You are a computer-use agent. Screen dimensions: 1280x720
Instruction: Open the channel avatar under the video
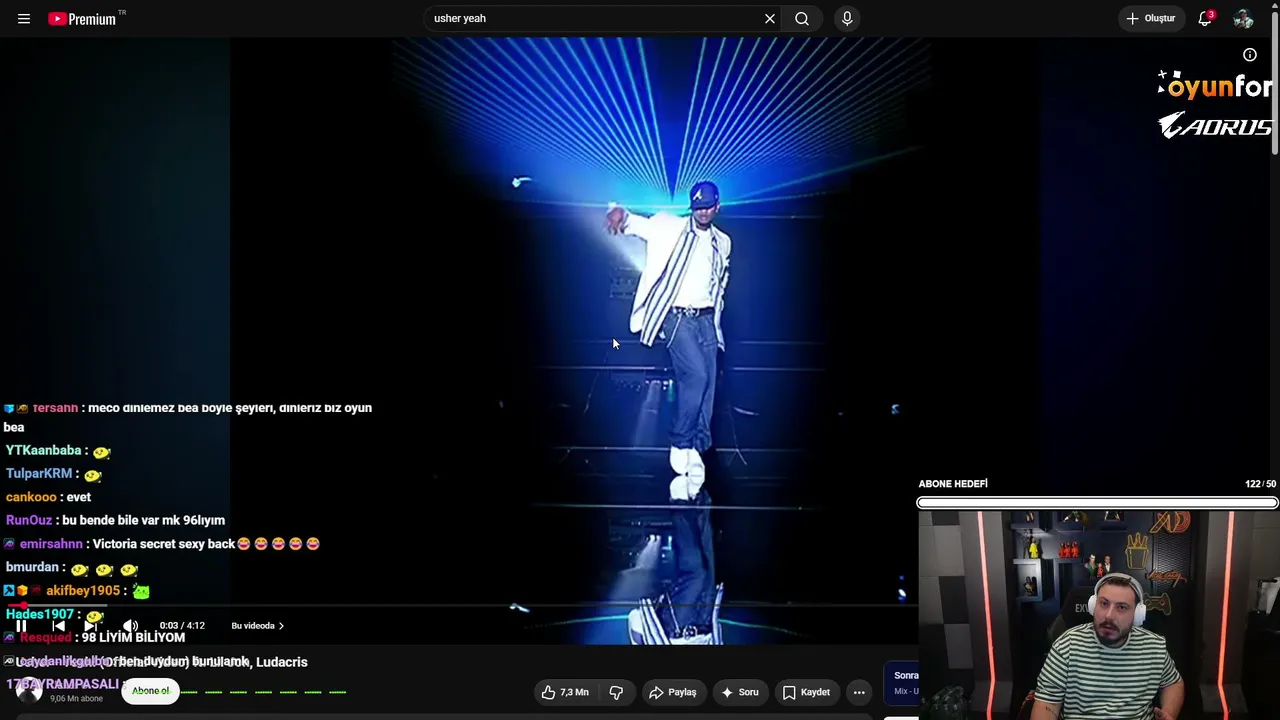coord(28,690)
